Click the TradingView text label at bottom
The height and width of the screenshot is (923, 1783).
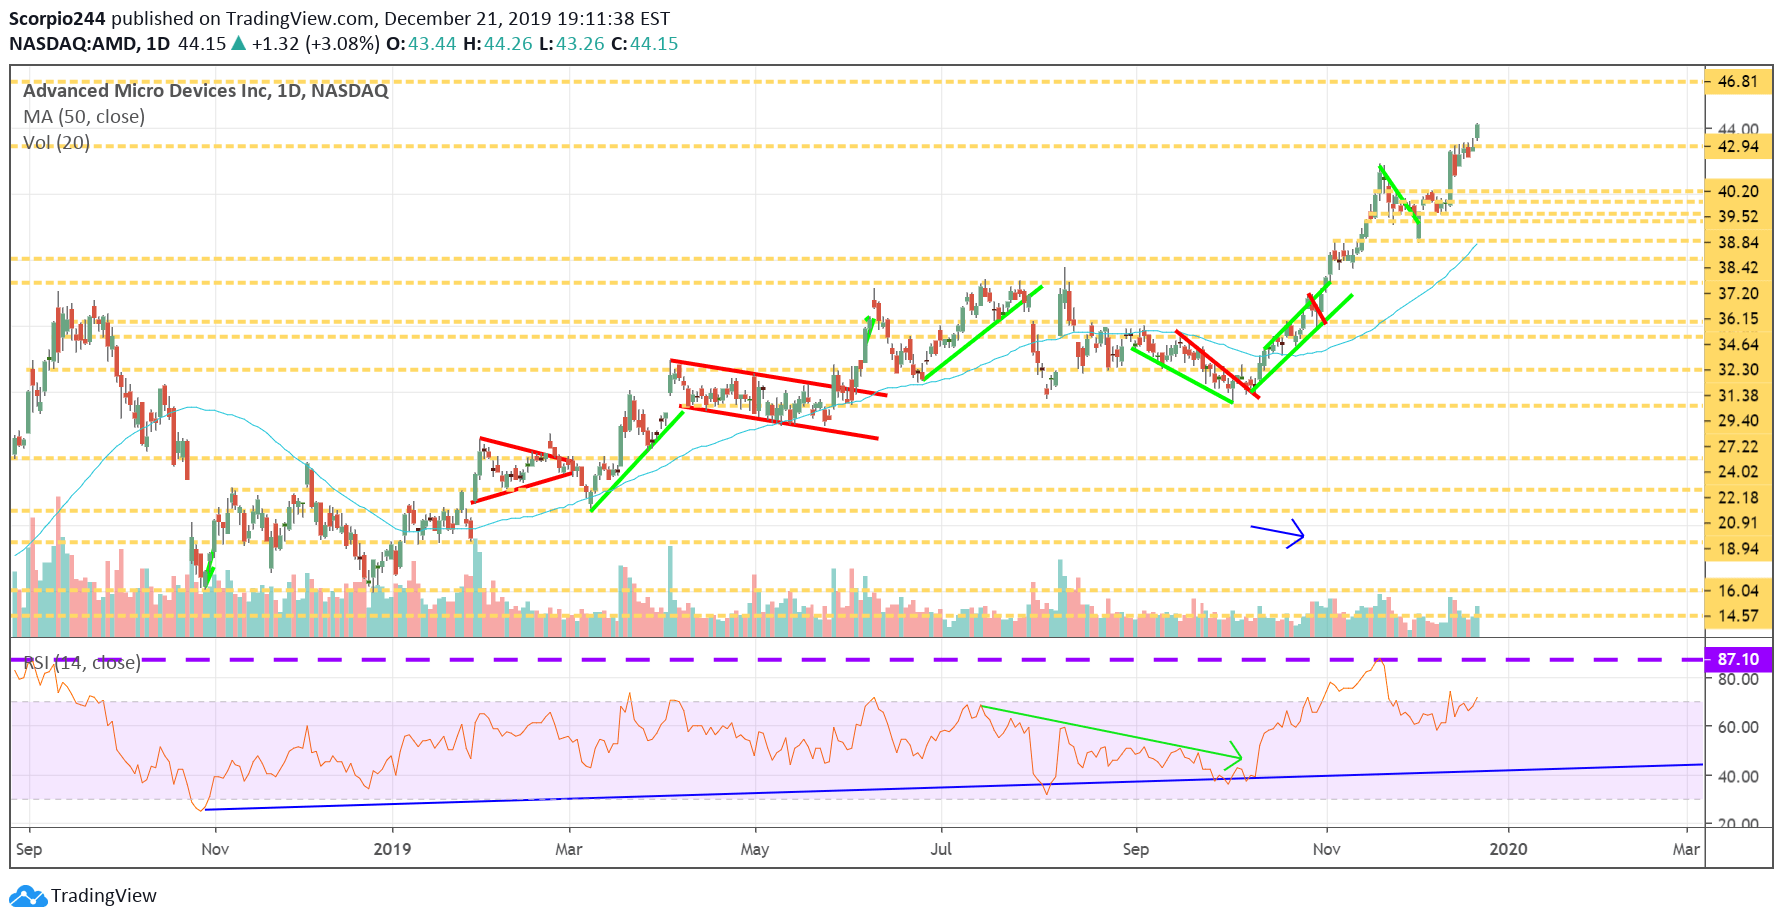click(x=104, y=896)
